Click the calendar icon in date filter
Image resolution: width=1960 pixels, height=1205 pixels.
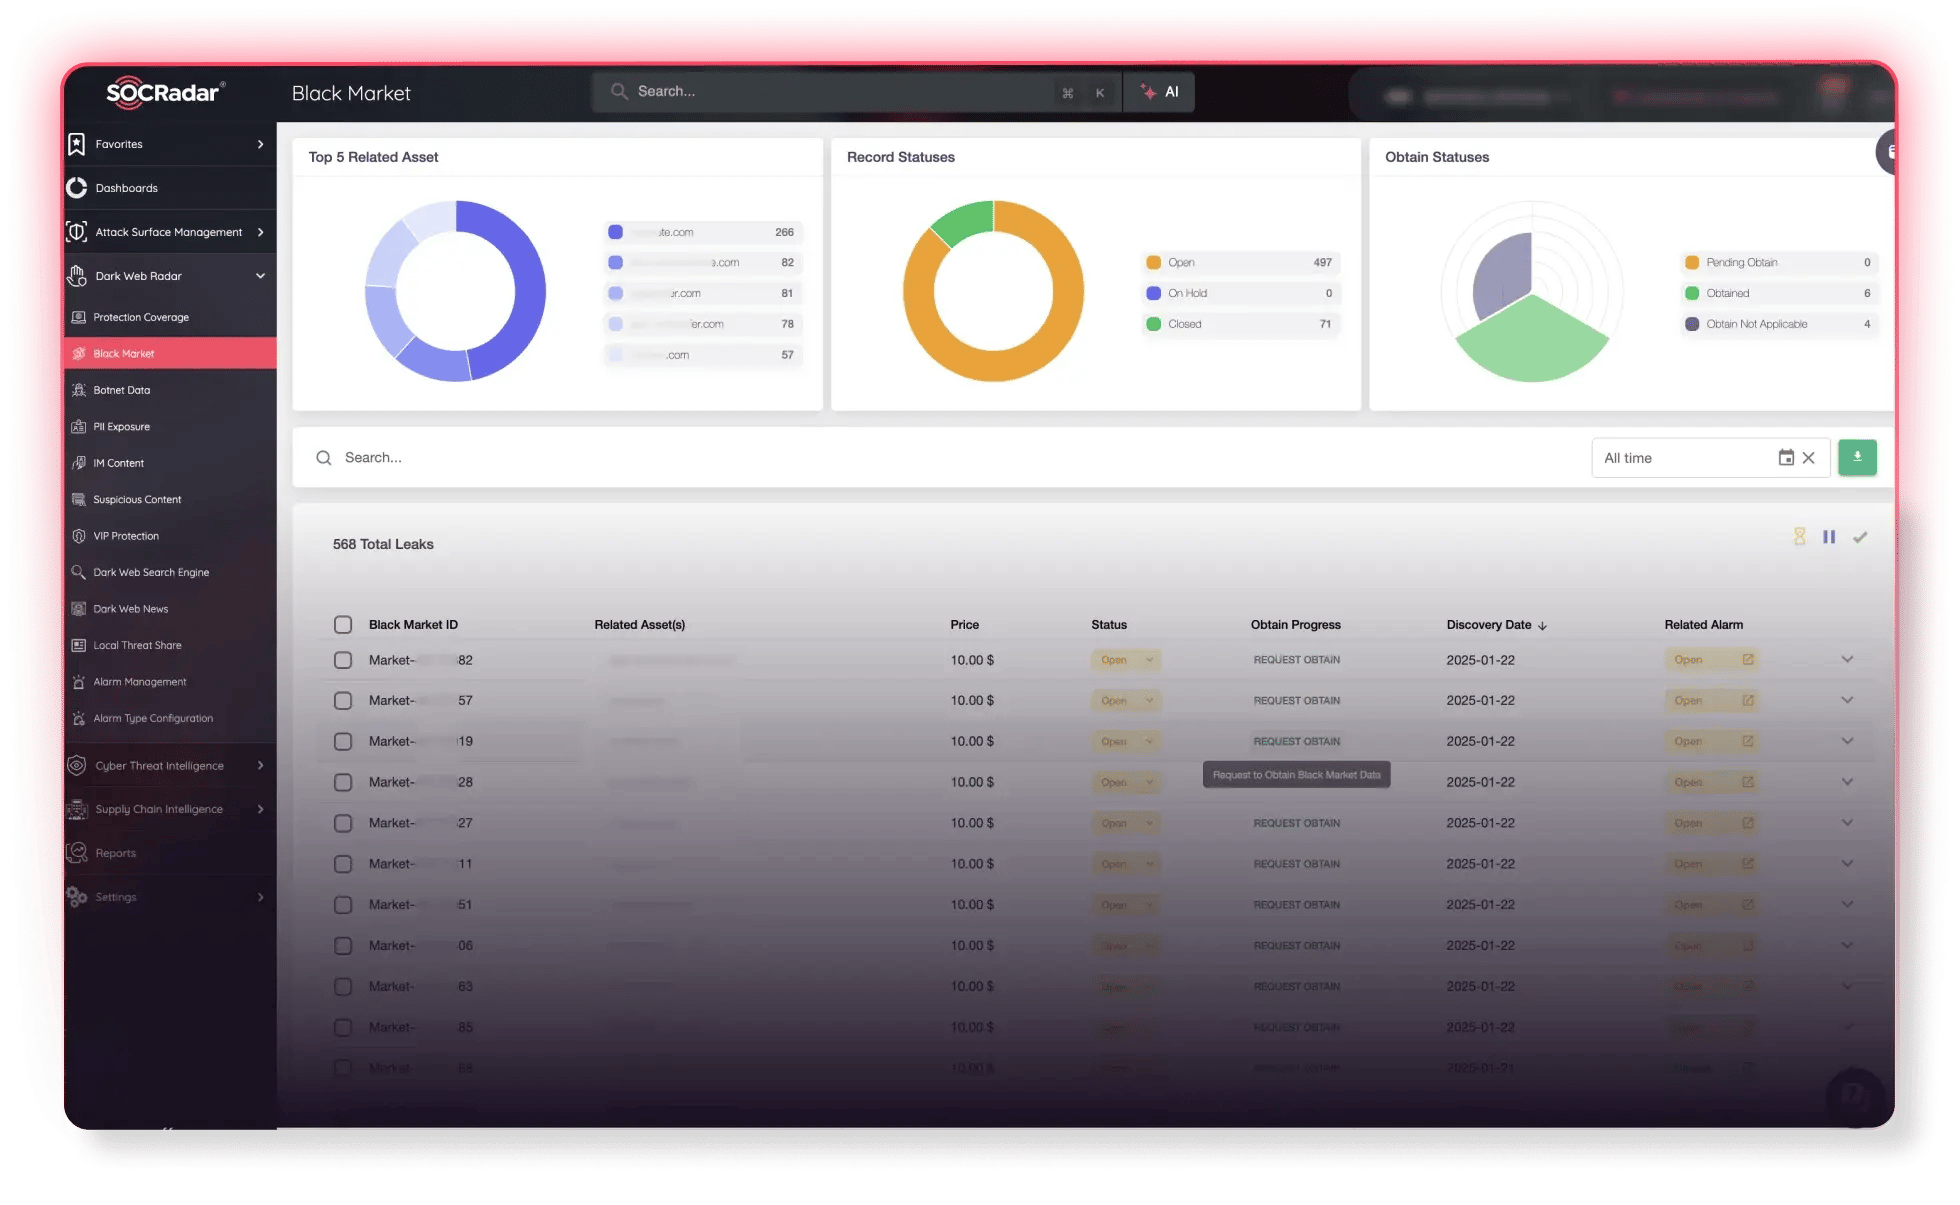click(1786, 458)
